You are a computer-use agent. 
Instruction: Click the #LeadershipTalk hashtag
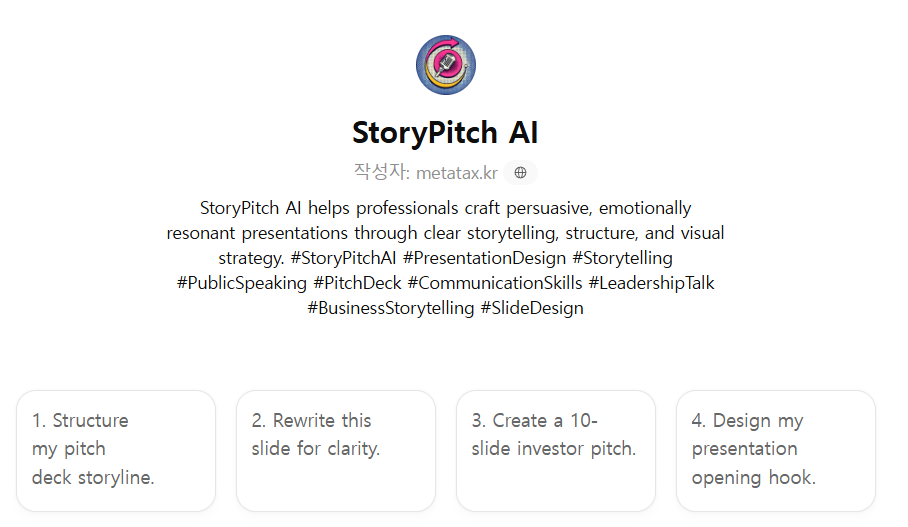[651, 283]
